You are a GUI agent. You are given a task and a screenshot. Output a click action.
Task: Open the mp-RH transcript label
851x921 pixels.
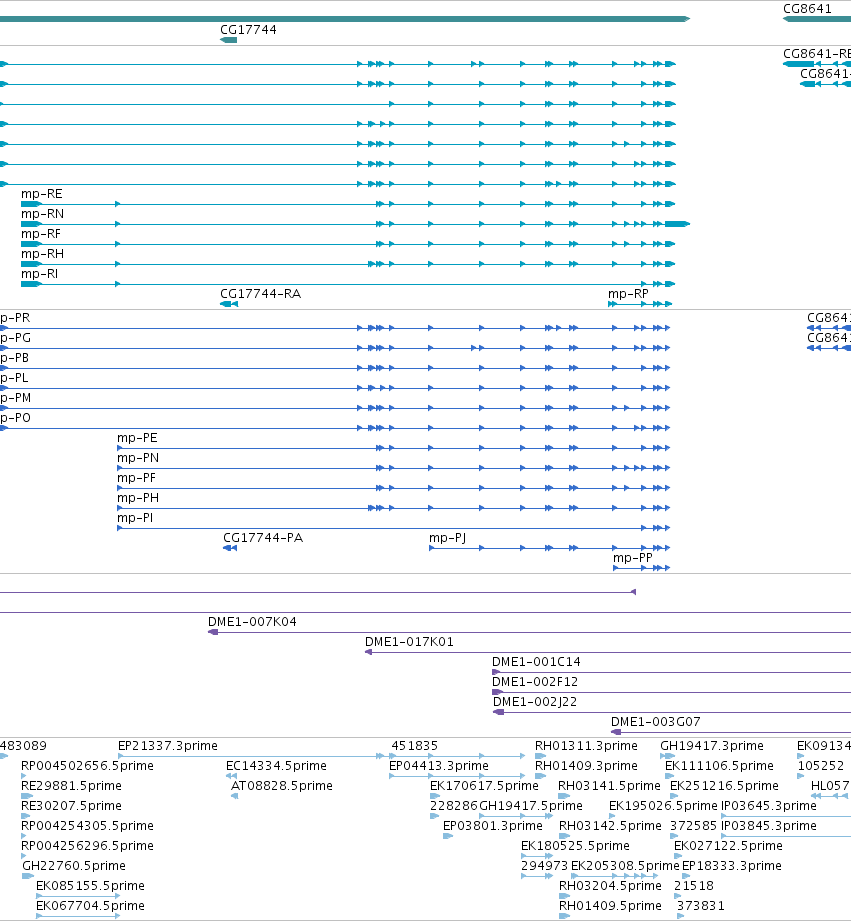pos(42,254)
